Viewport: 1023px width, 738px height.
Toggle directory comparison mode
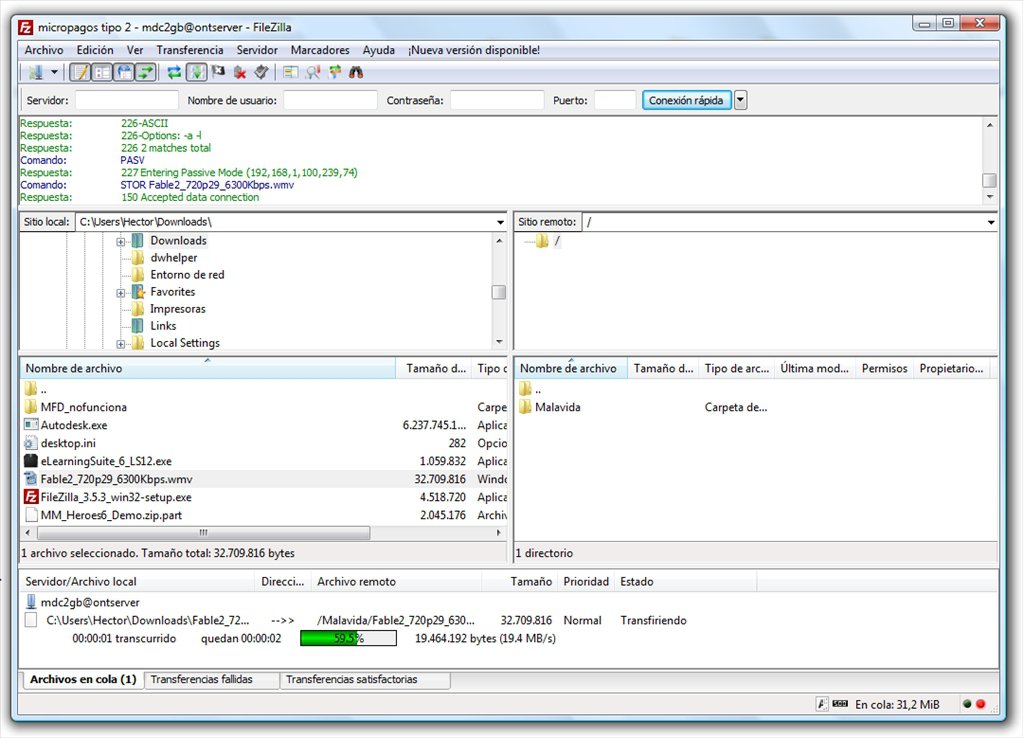point(290,72)
